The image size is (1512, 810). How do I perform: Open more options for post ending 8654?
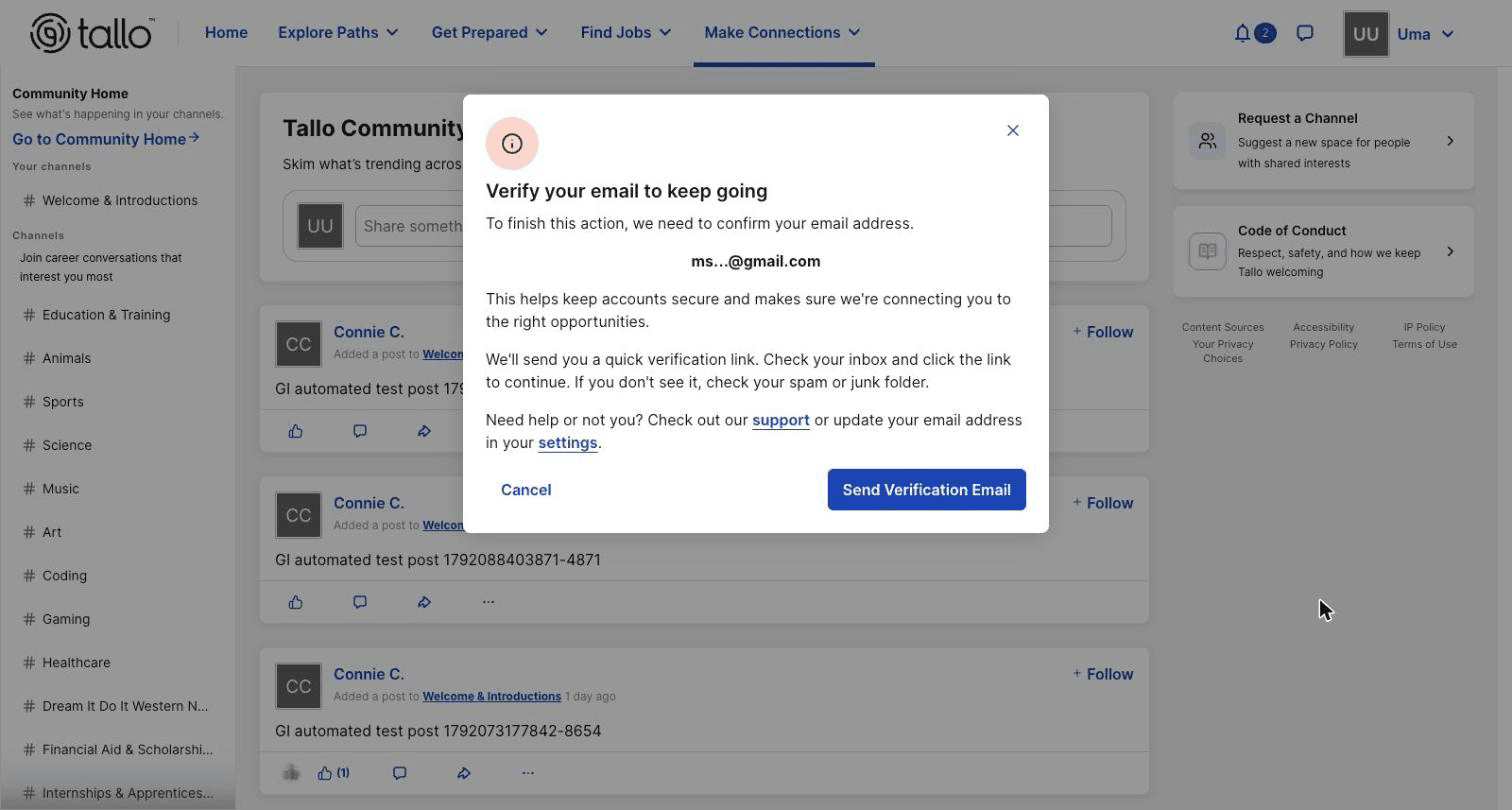pyautogui.click(x=528, y=773)
